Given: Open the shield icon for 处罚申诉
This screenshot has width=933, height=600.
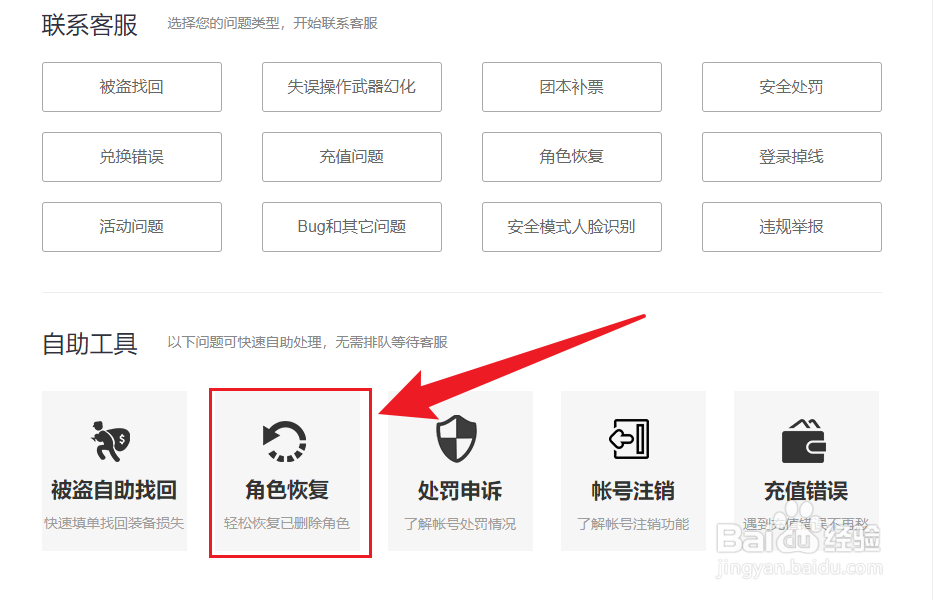Looking at the screenshot, I should pyautogui.click(x=456, y=439).
